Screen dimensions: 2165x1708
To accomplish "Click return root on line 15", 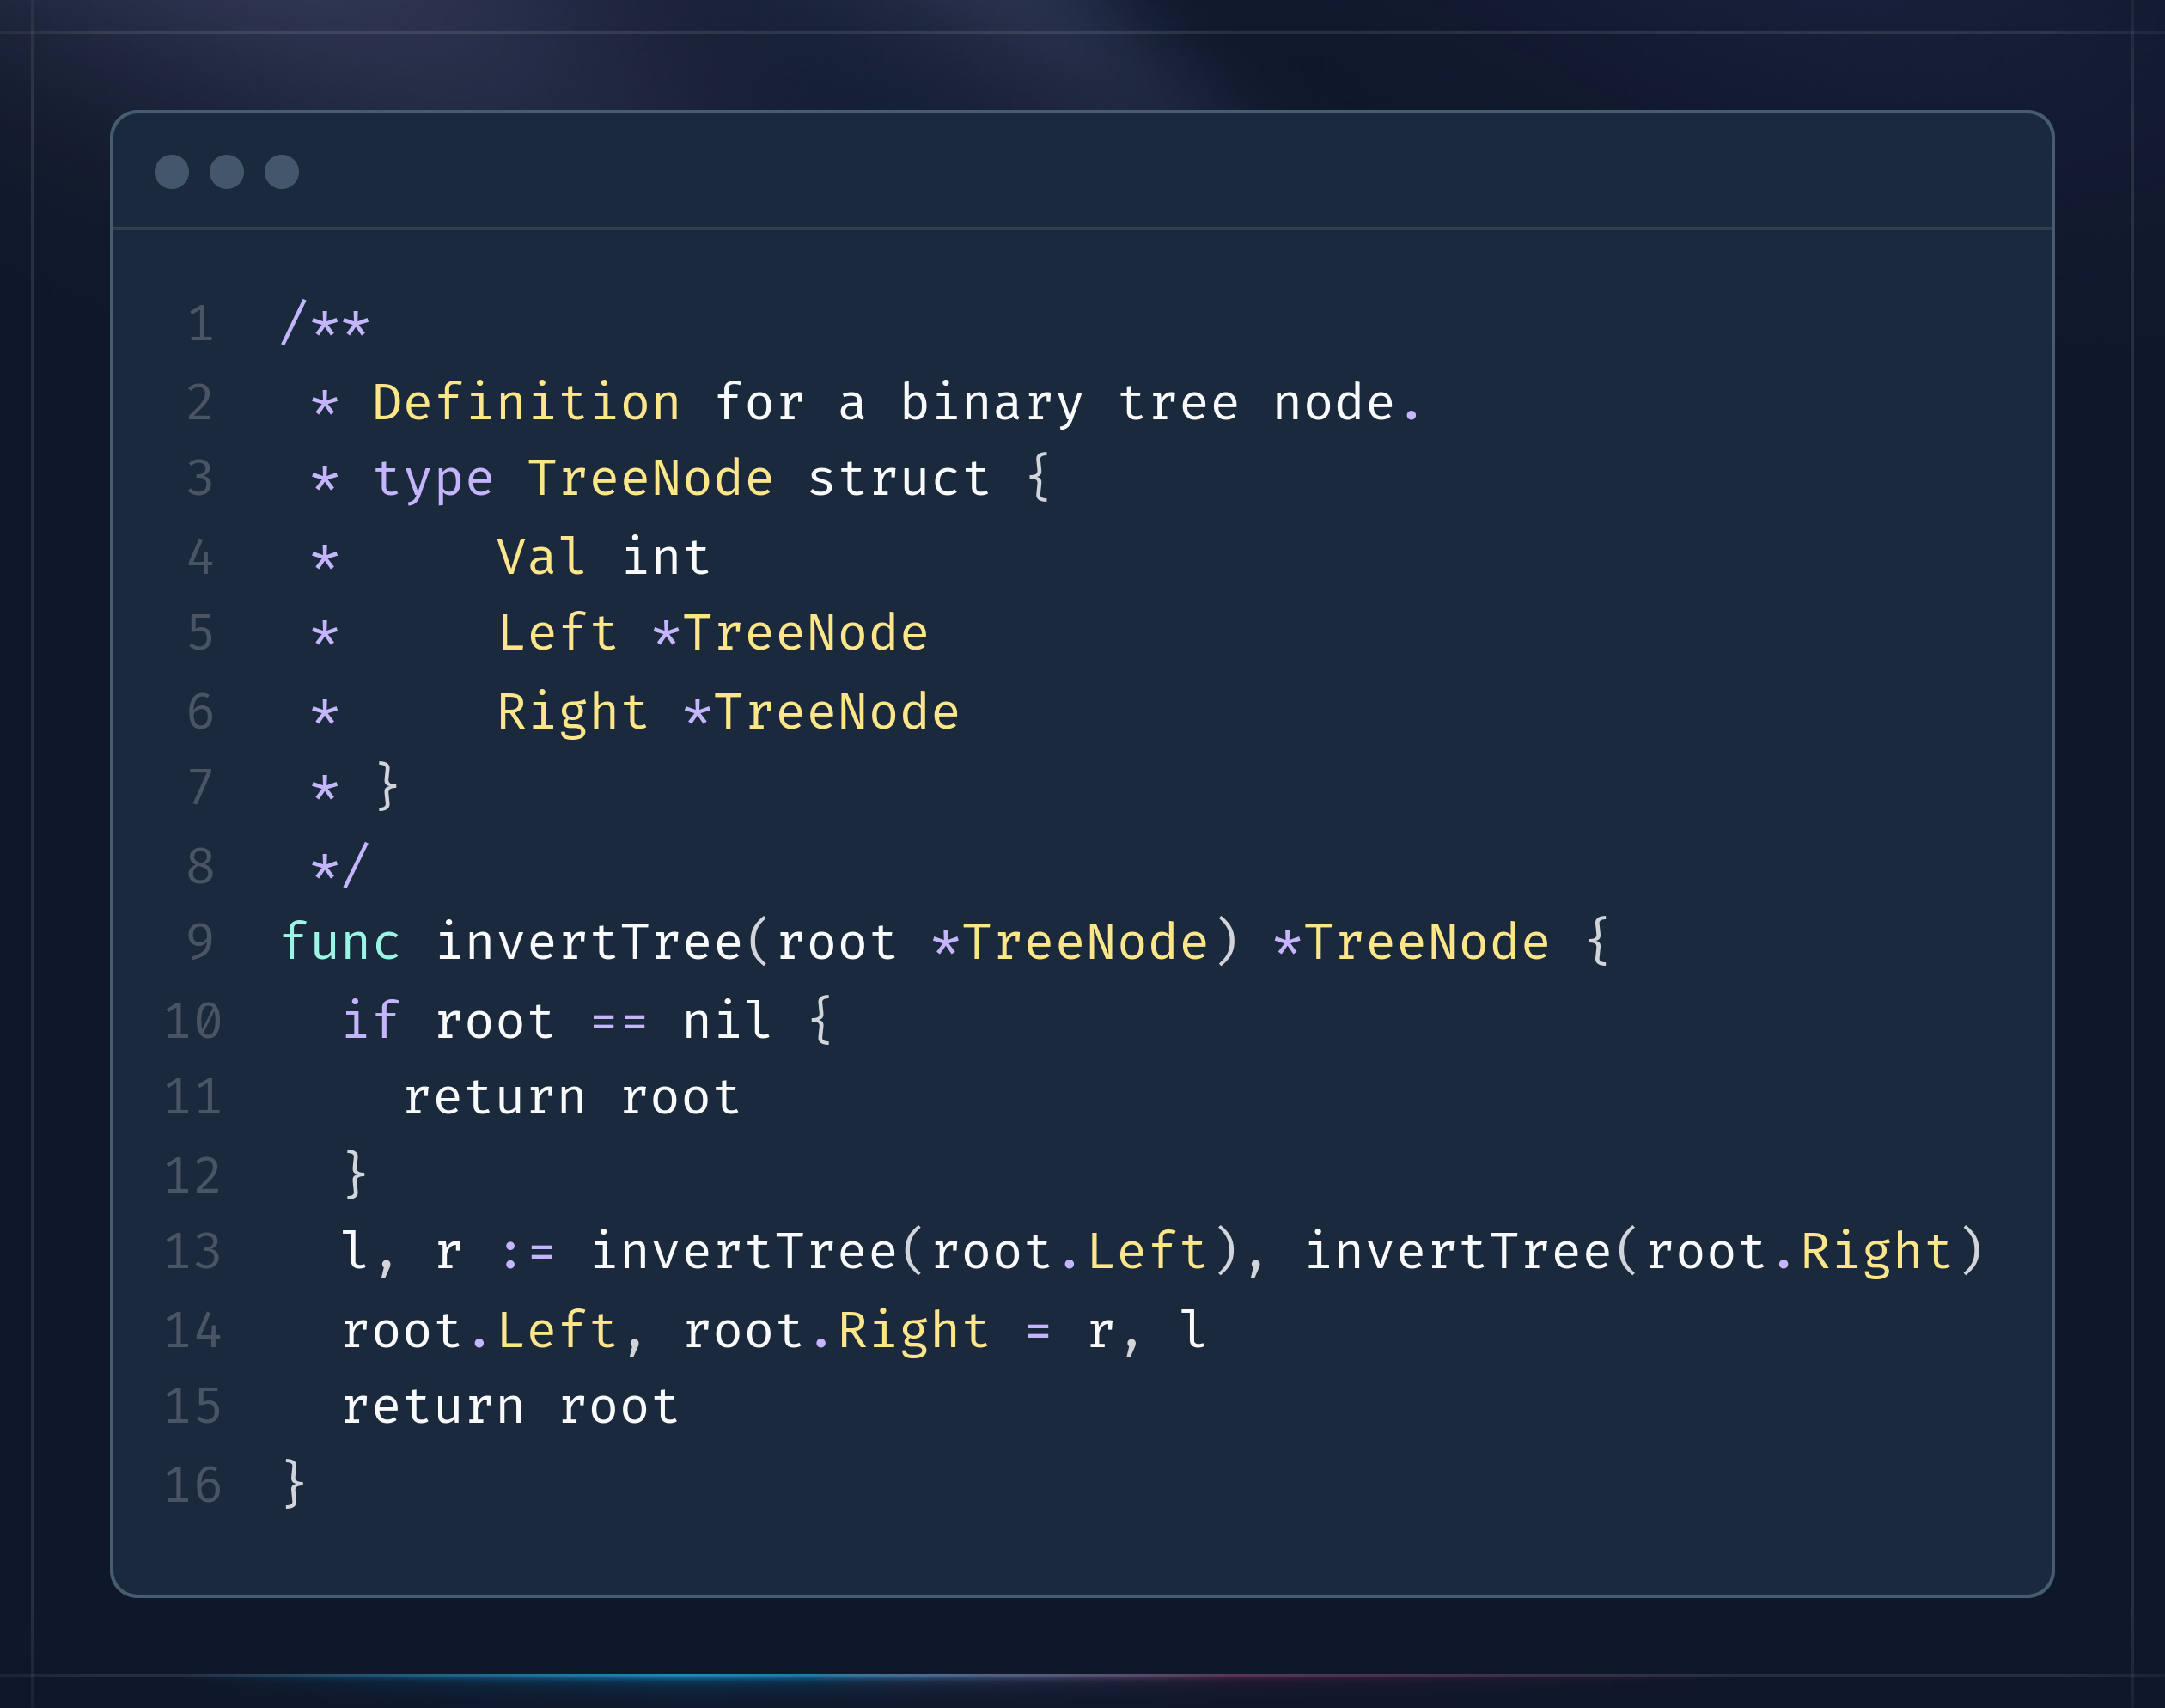I will tap(510, 1407).
